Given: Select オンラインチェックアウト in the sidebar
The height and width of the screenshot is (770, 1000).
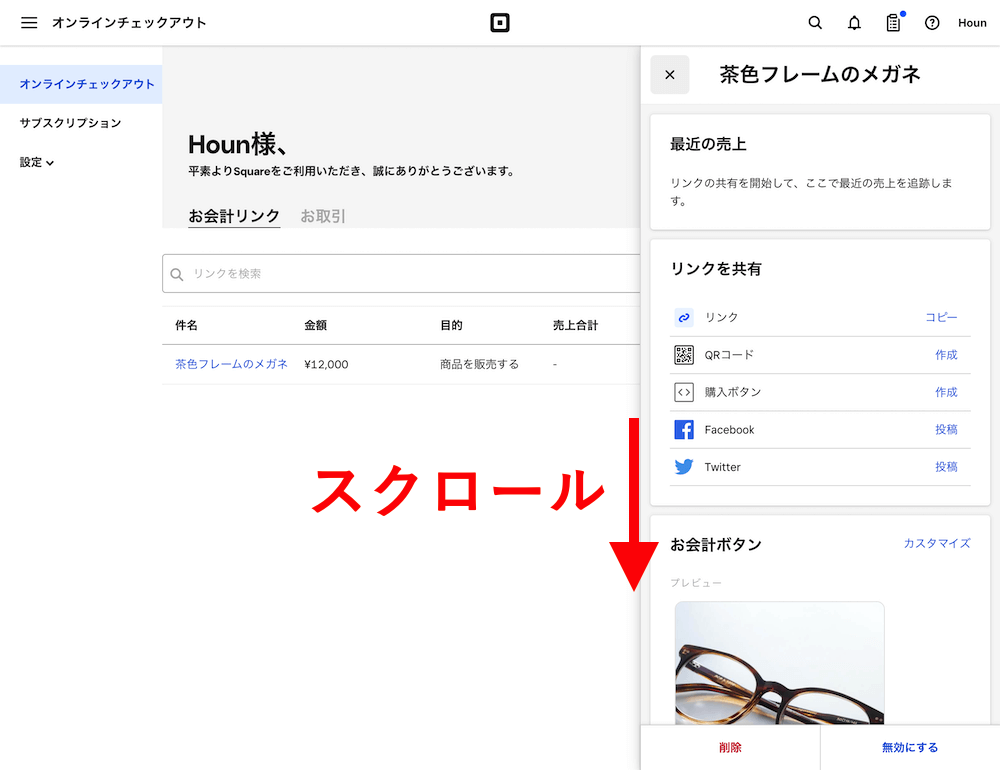Looking at the screenshot, I should pos(81,84).
